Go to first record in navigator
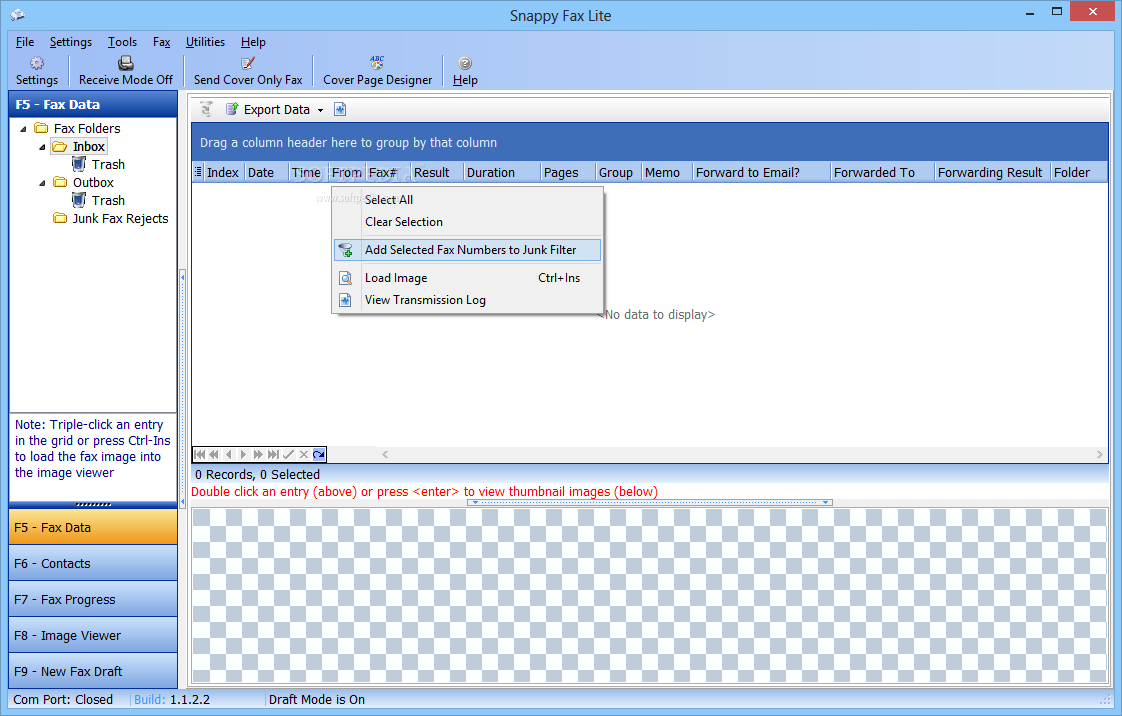Viewport: 1122px width, 716px height. [x=200, y=454]
